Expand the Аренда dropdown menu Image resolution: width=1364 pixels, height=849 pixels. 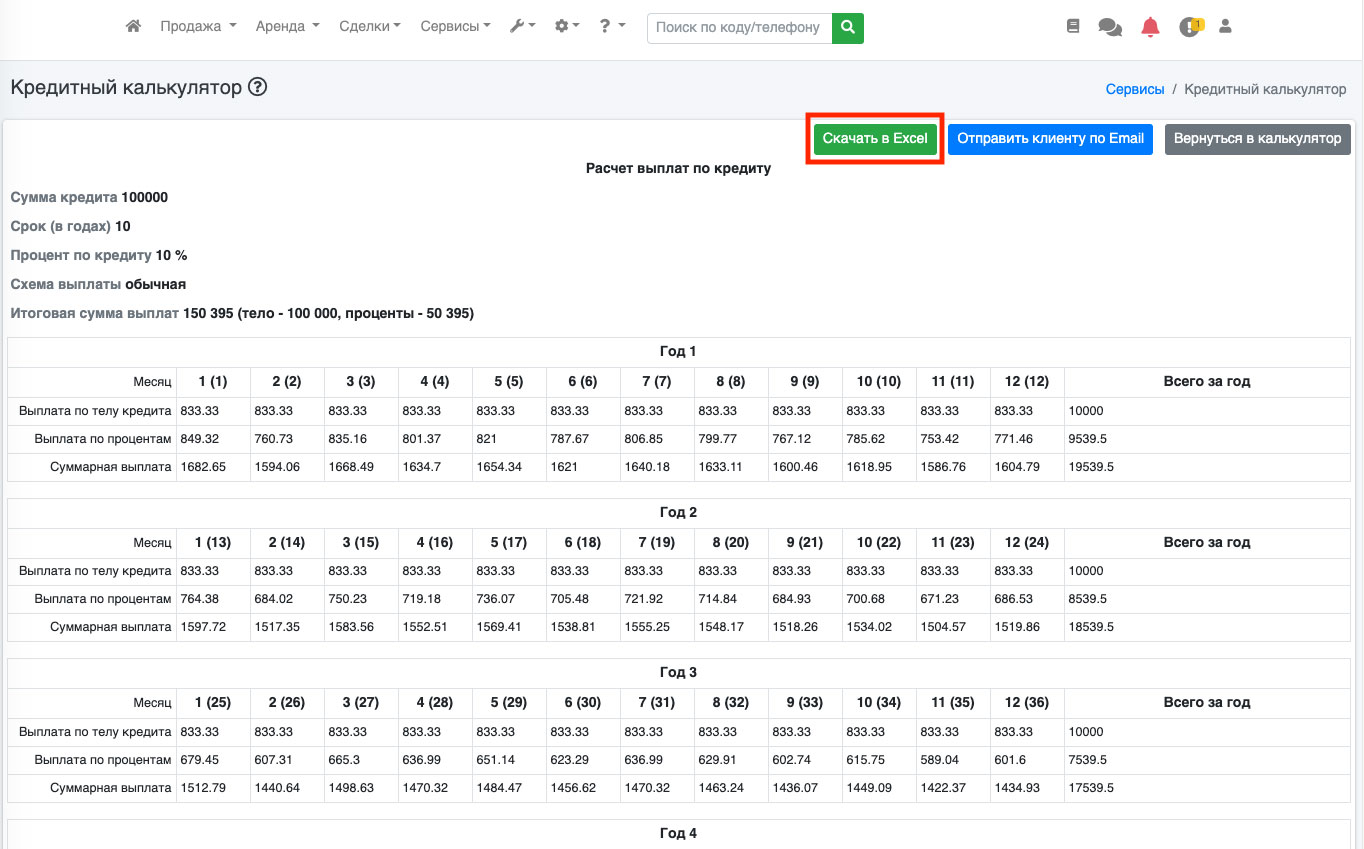pos(287,27)
